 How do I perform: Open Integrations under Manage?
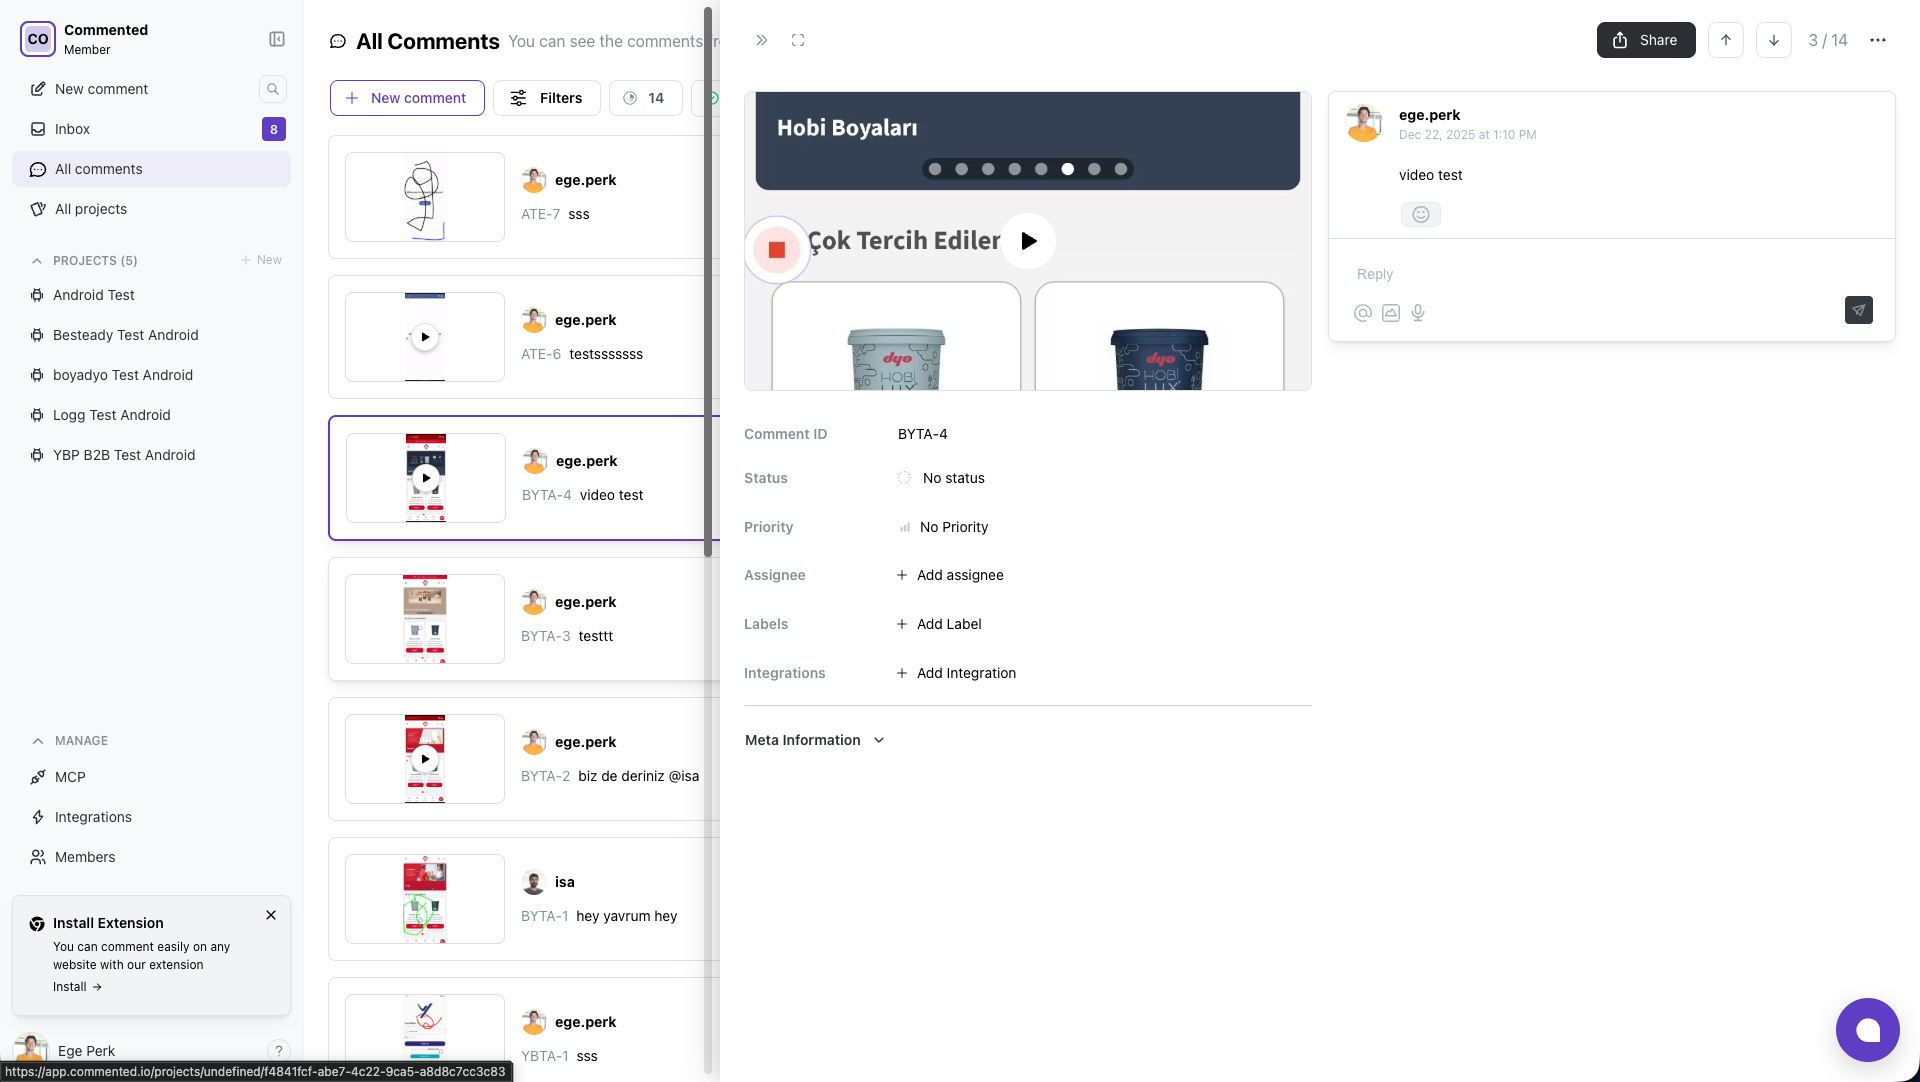pos(151,817)
